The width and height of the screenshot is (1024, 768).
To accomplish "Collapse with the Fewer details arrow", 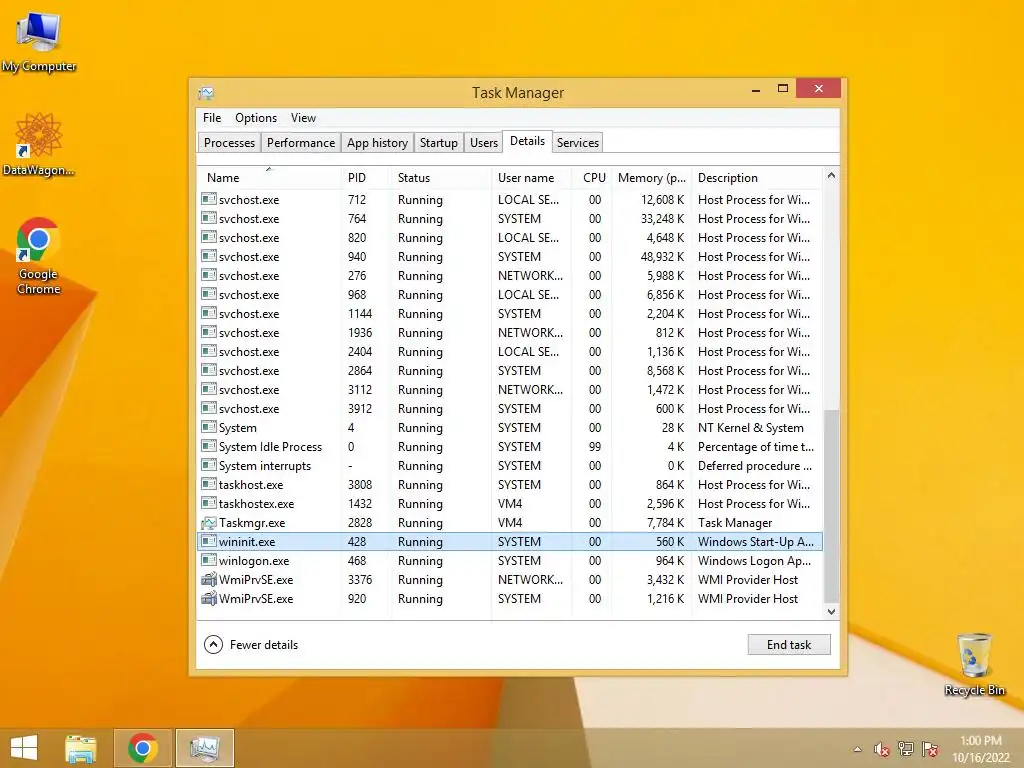I will [214, 645].
